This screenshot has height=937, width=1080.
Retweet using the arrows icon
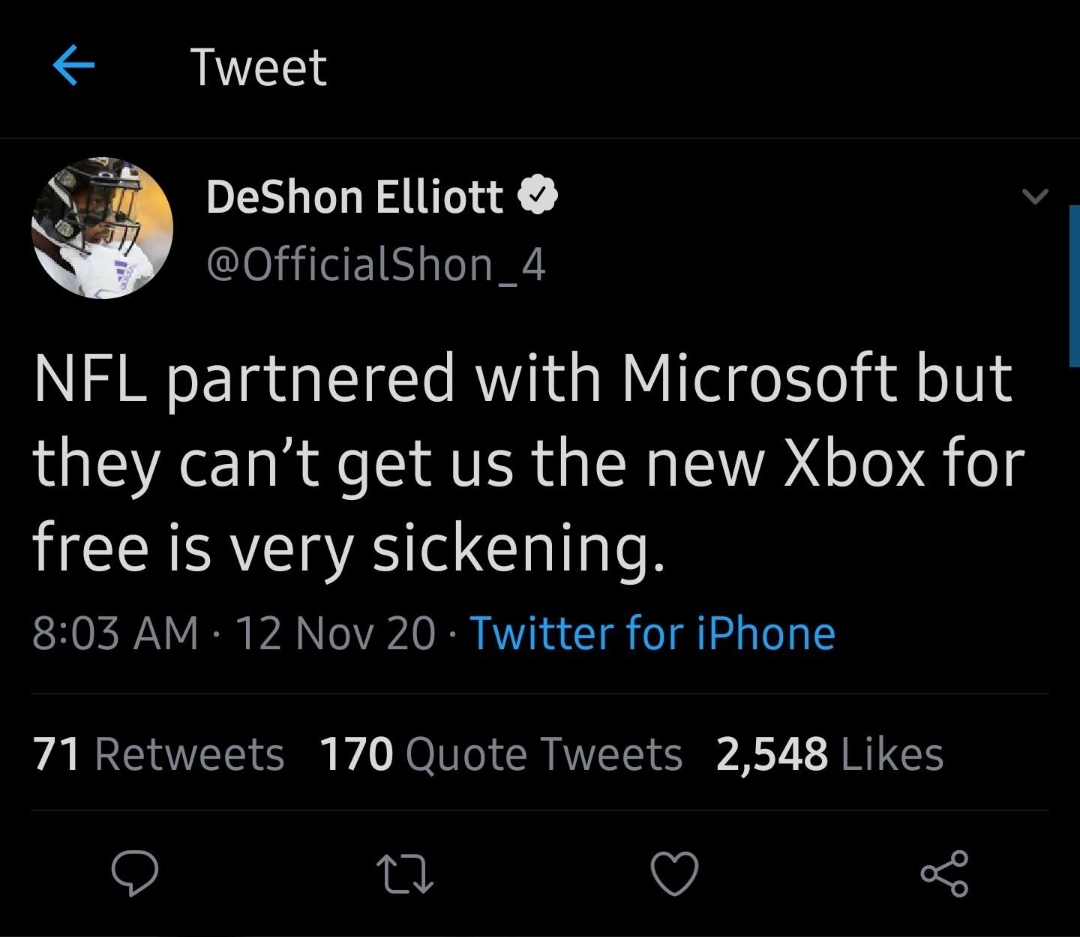click(x=404, y=874)
